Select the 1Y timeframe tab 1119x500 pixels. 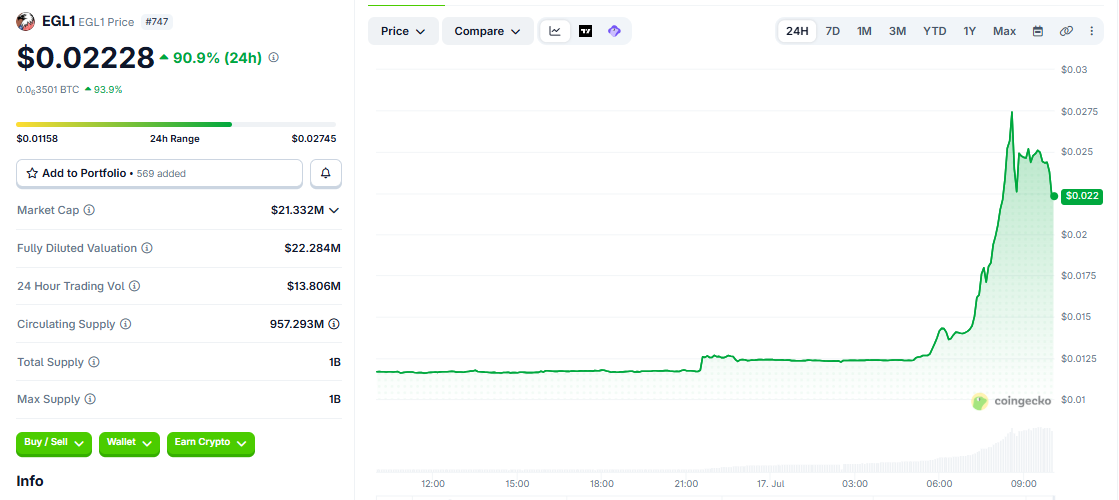click(x=969, y=31)
